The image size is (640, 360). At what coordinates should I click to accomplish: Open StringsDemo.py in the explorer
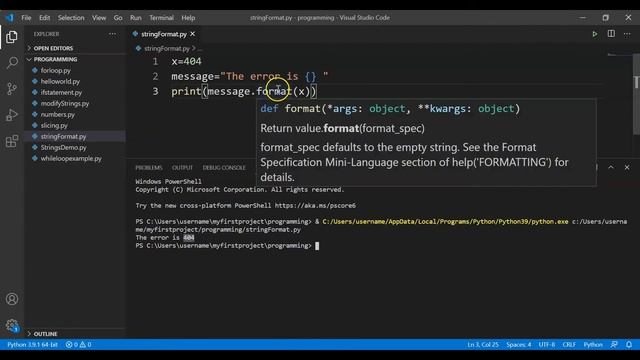coord(63,147)
